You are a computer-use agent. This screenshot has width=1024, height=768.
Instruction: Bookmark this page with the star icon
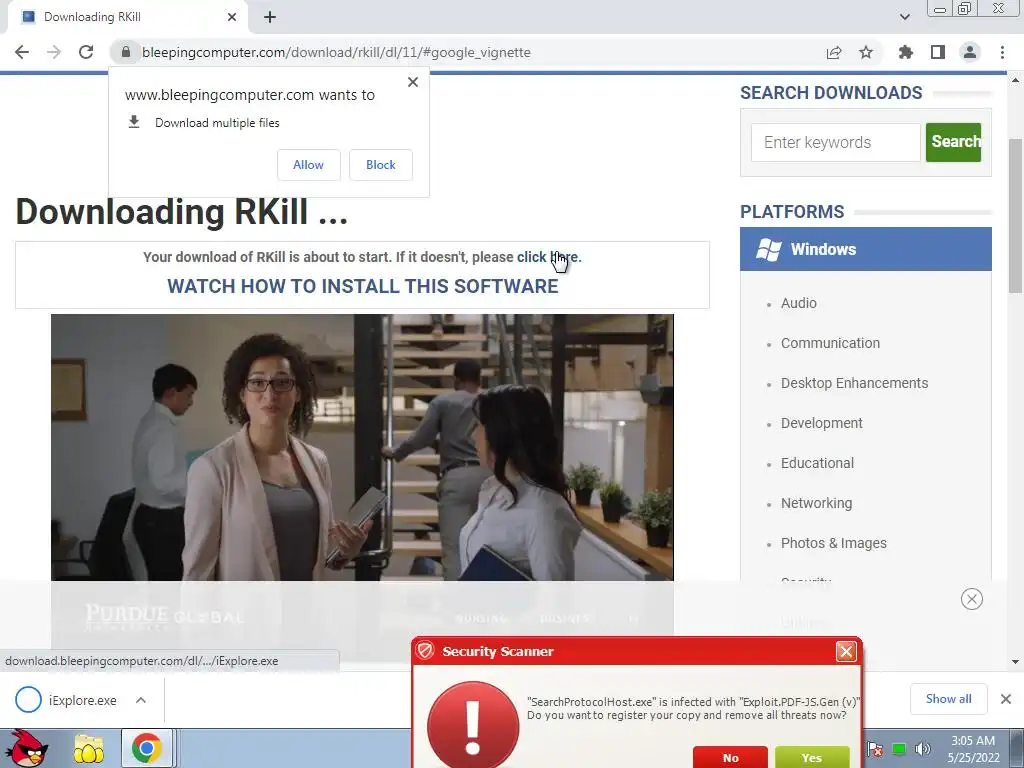tap(866, 52)
